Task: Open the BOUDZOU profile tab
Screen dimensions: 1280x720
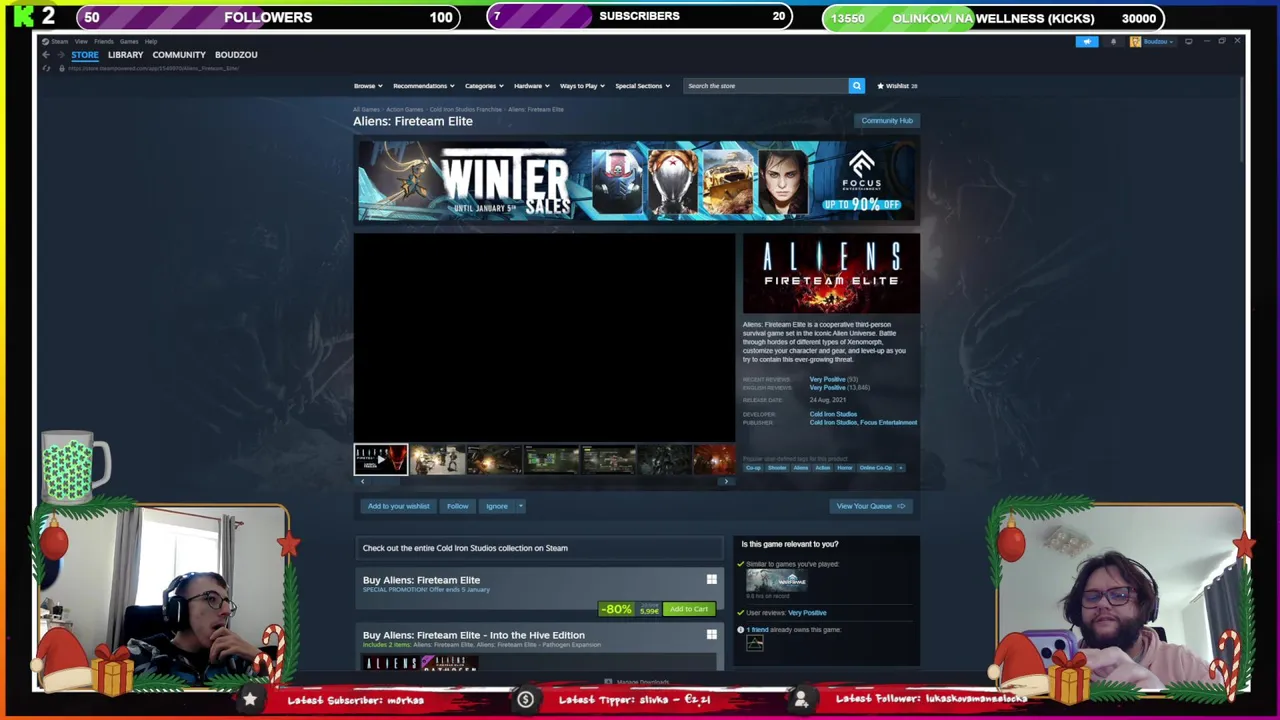Action: 236,55
